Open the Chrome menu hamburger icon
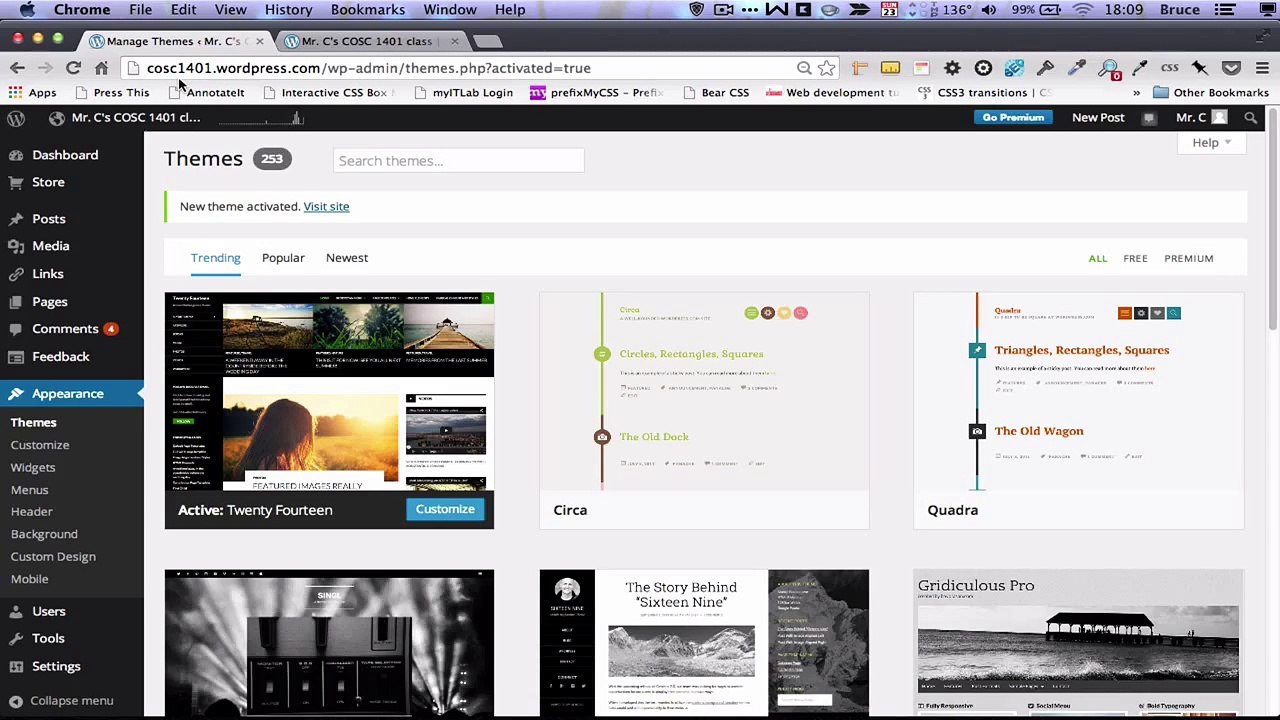 [1262, 68]
